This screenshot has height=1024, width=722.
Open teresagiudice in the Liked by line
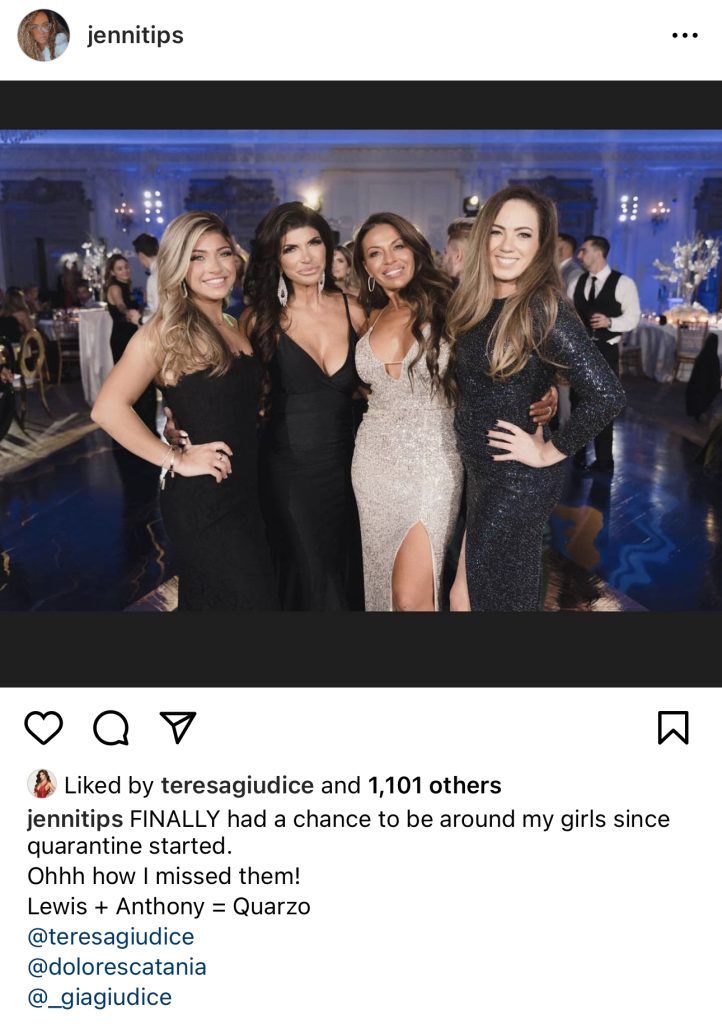click(238, 785)
